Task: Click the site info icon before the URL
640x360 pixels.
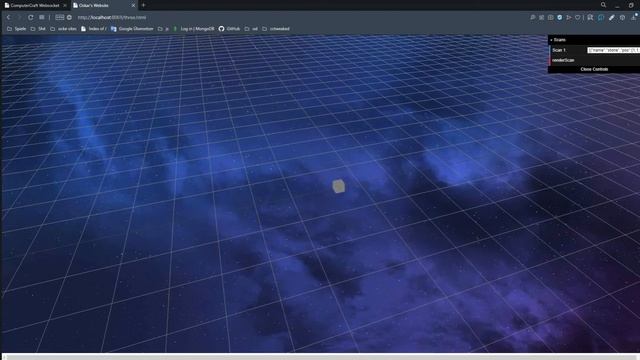Action: click(69, 18)
